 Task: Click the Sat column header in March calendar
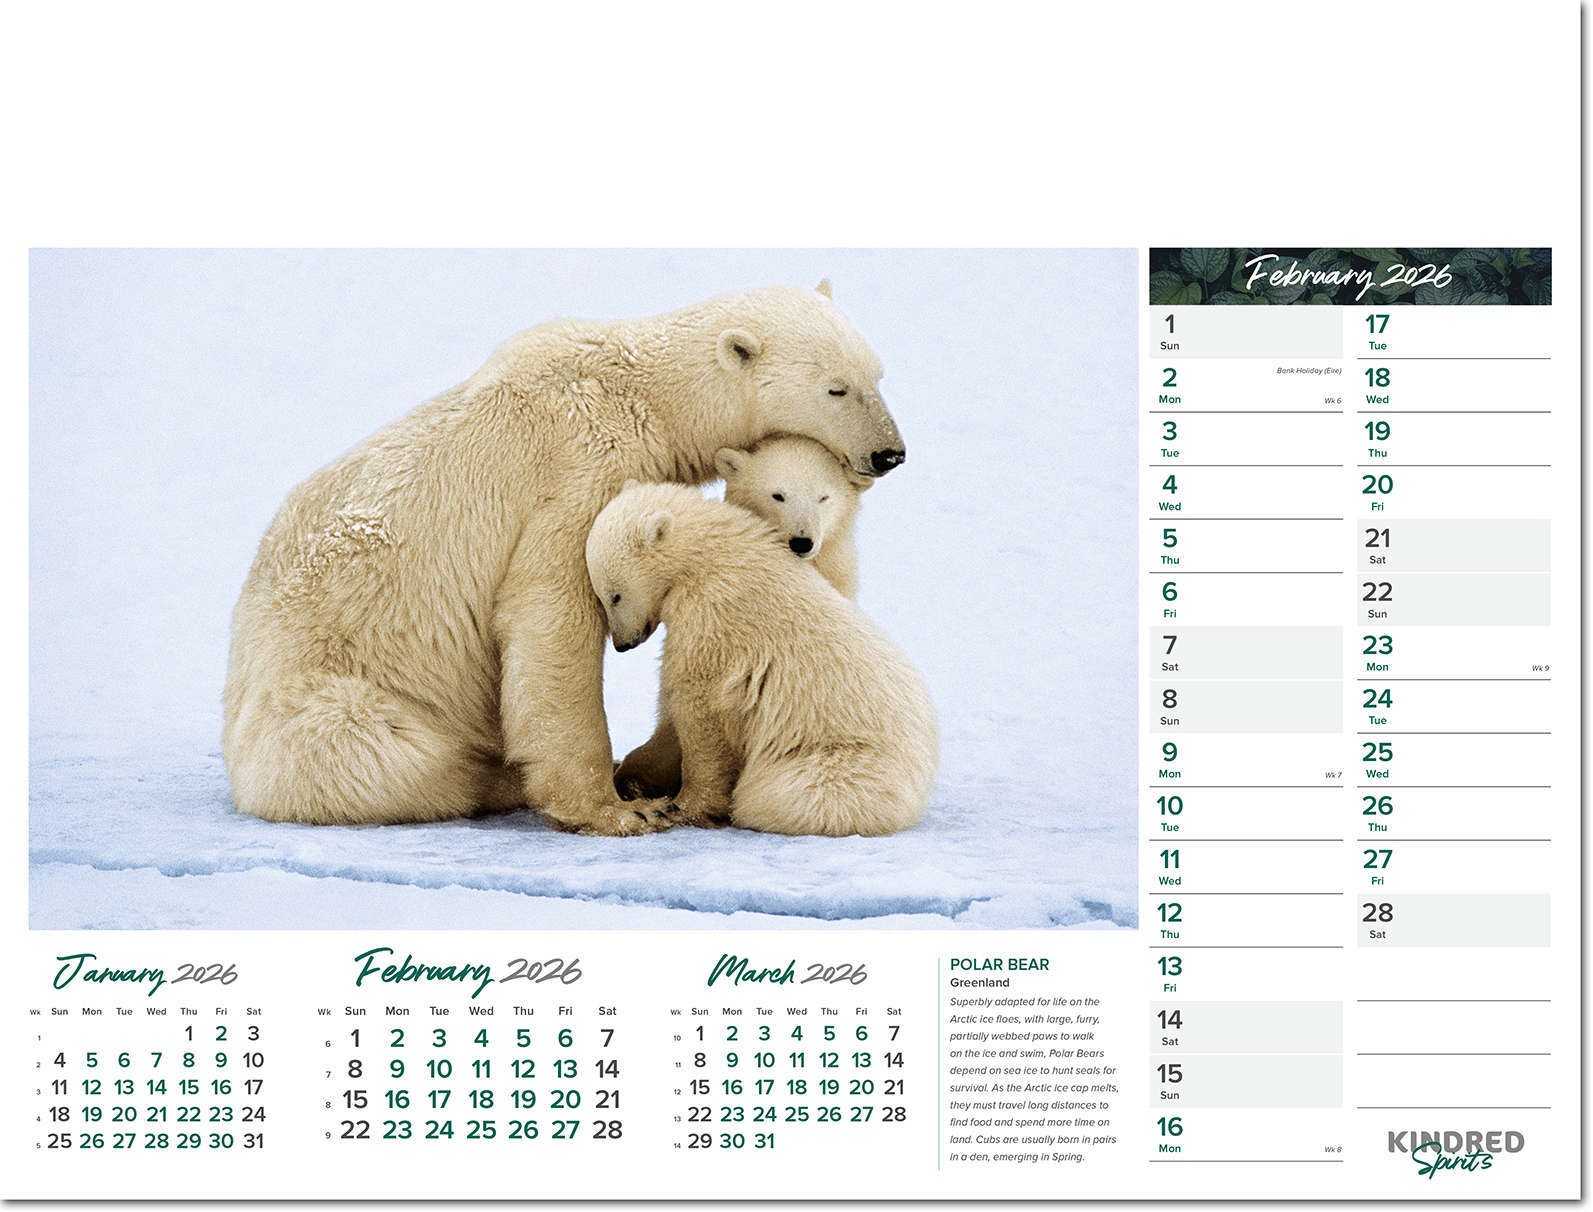894,1011
